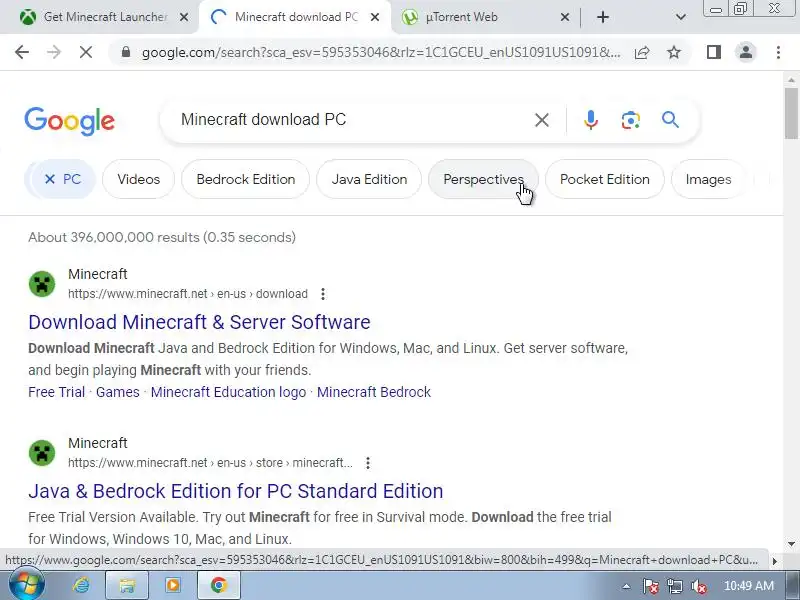
Task: Click the Chrome taskbar icon
Action: (219, 585)
